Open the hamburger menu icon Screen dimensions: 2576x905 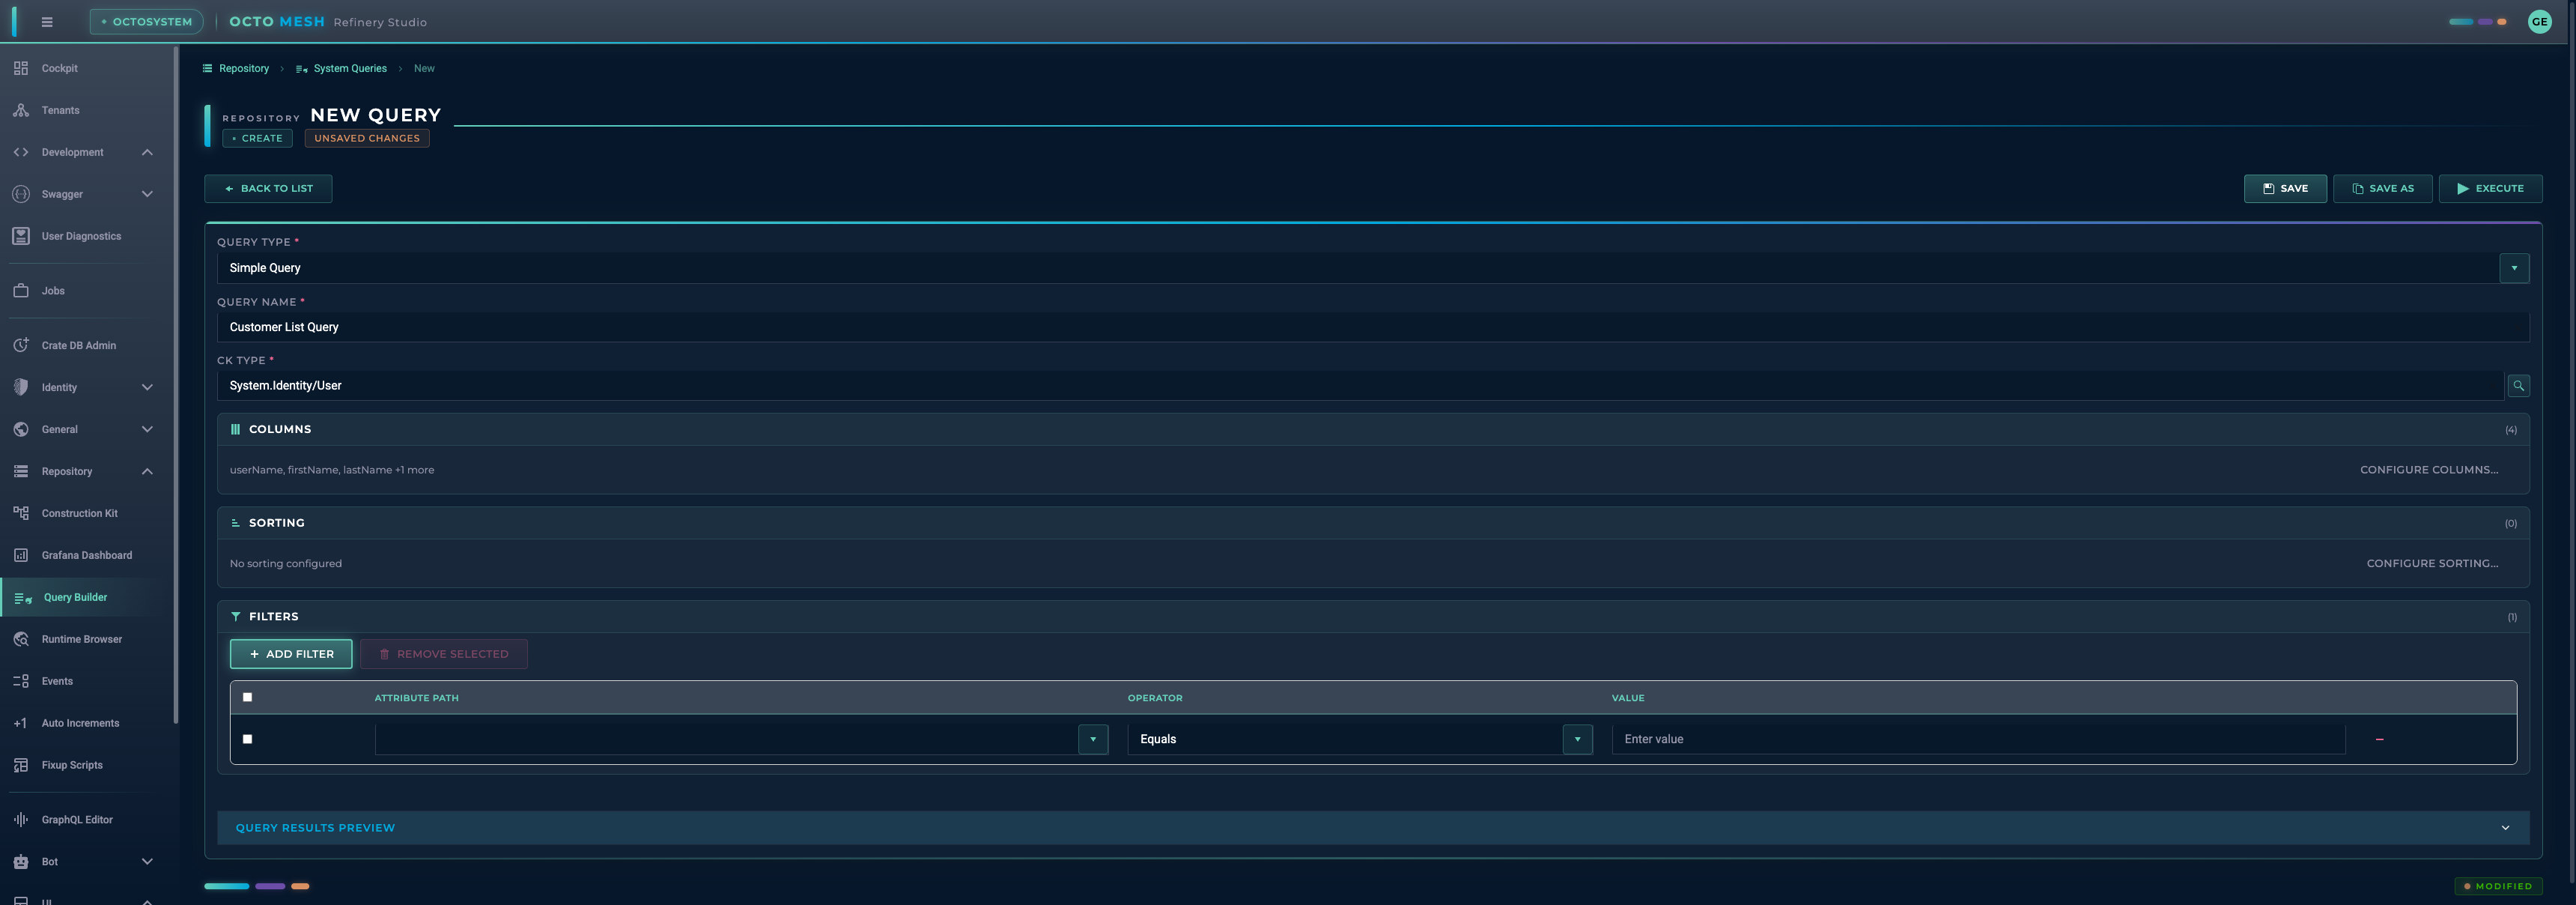pos(46,22)
